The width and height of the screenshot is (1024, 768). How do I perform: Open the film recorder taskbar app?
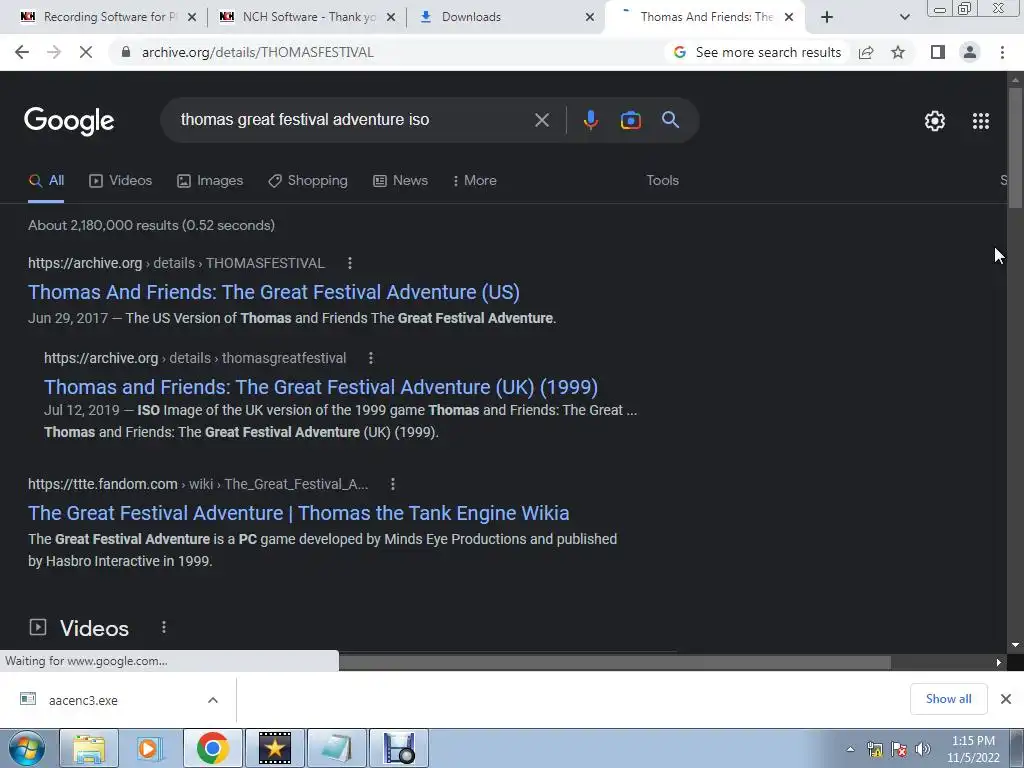click(399, 748)
